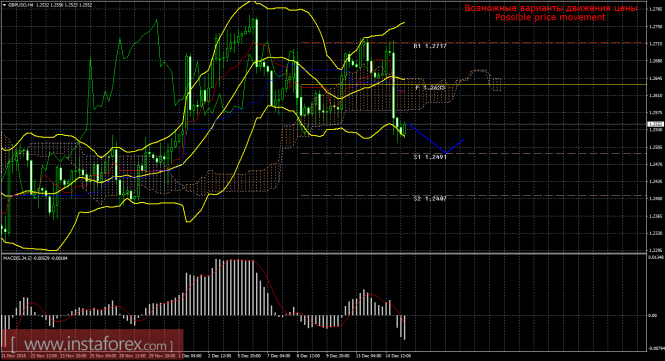Click the red 'Possible price movement' caption
665x361 pixels.
click(x=550, y=17)
